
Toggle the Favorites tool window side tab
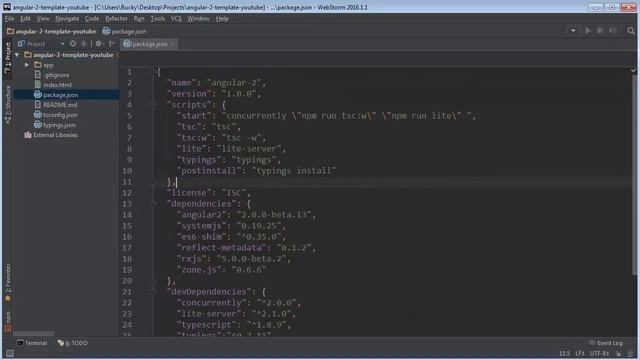7,283
